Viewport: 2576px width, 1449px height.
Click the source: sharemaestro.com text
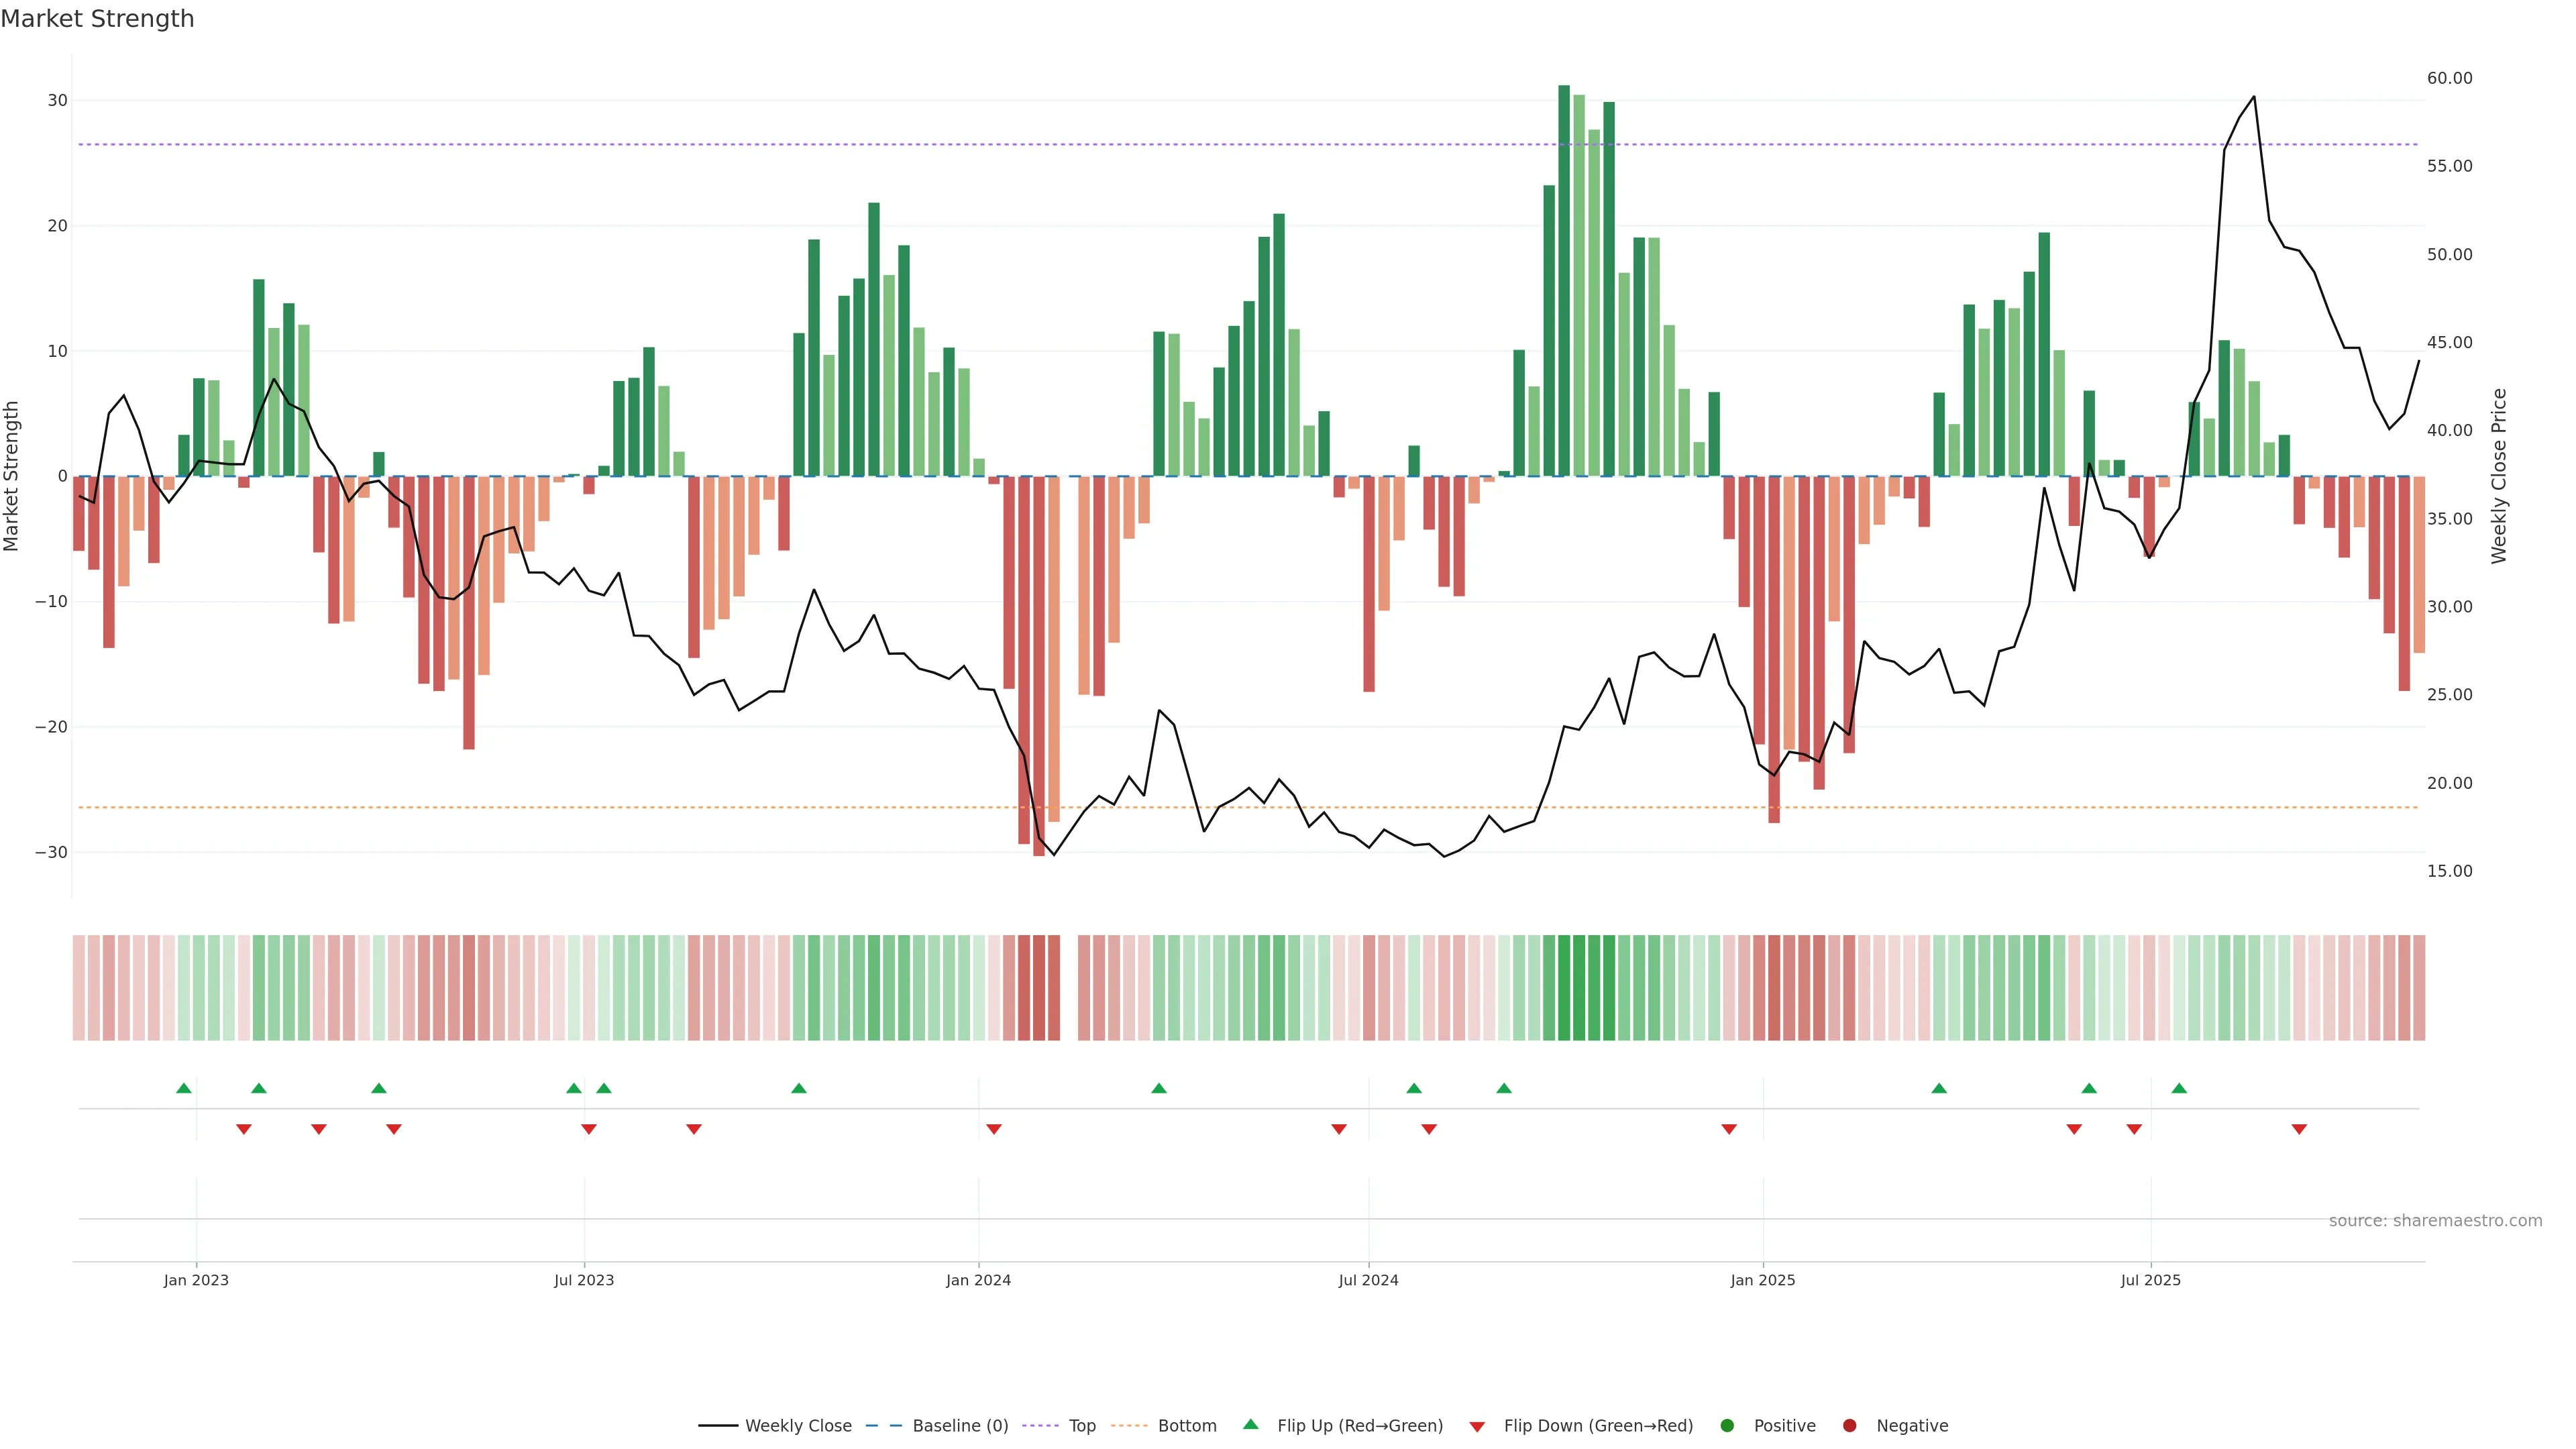[x=2435, y=1220]
